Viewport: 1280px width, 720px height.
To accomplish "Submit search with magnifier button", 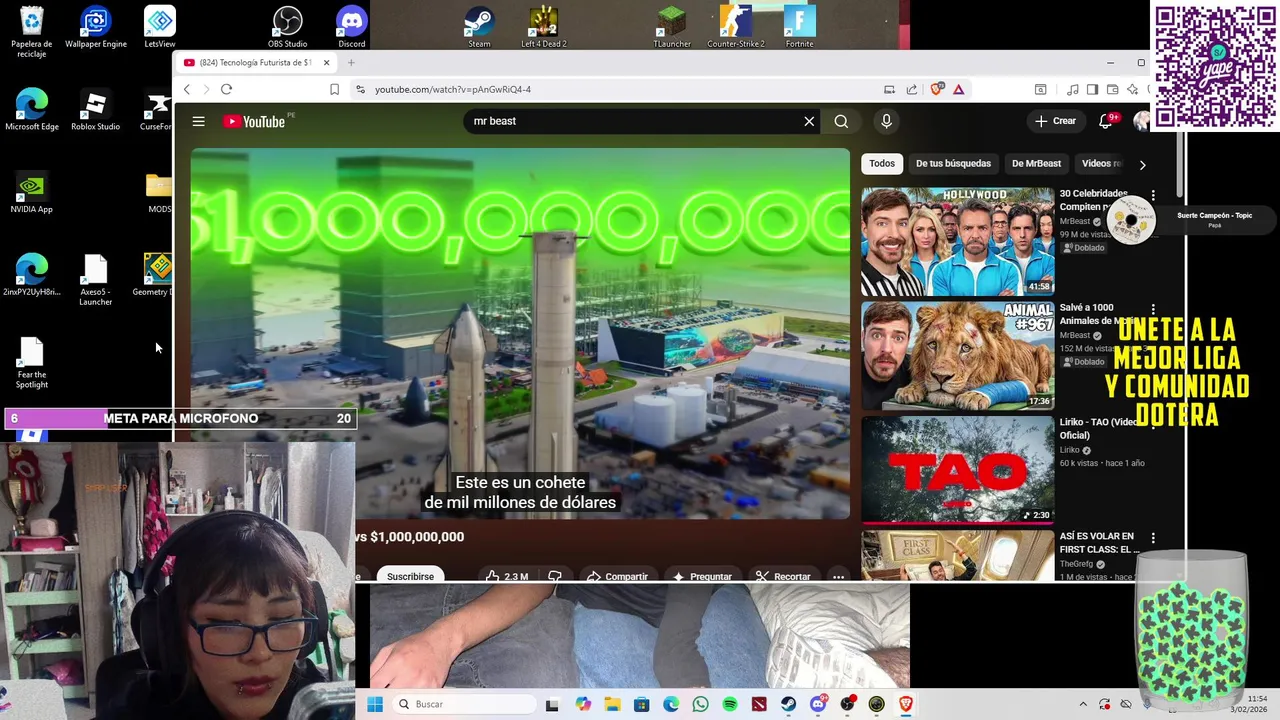I will 841,121.
